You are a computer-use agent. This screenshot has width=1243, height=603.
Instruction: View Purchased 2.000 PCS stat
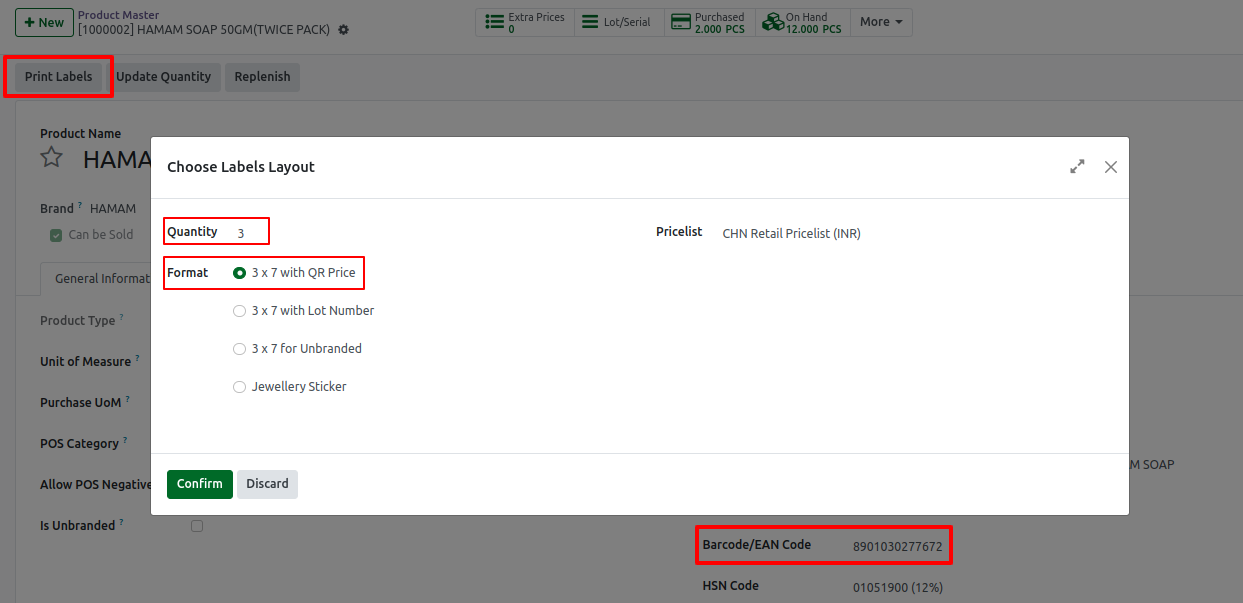709,22
